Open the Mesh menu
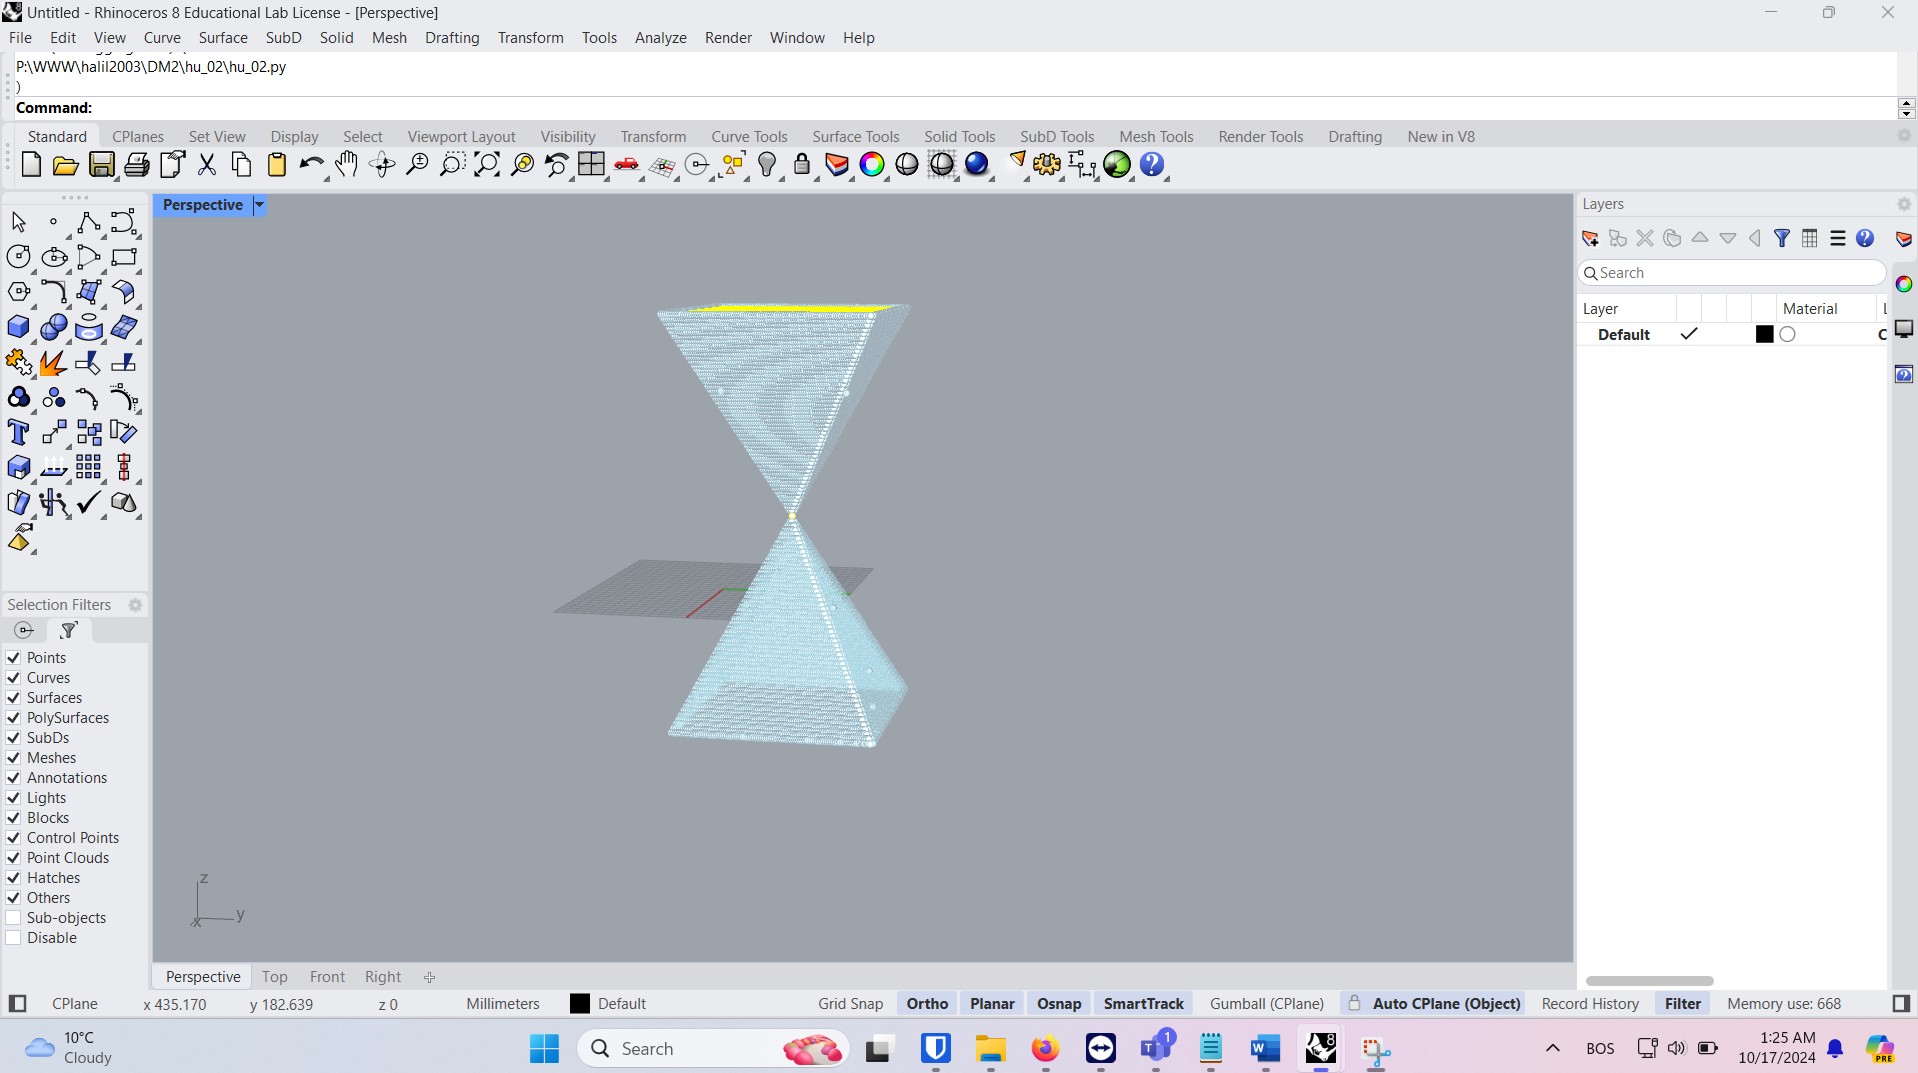Viewport: 1918px width, 1073px height. point(389,37)
